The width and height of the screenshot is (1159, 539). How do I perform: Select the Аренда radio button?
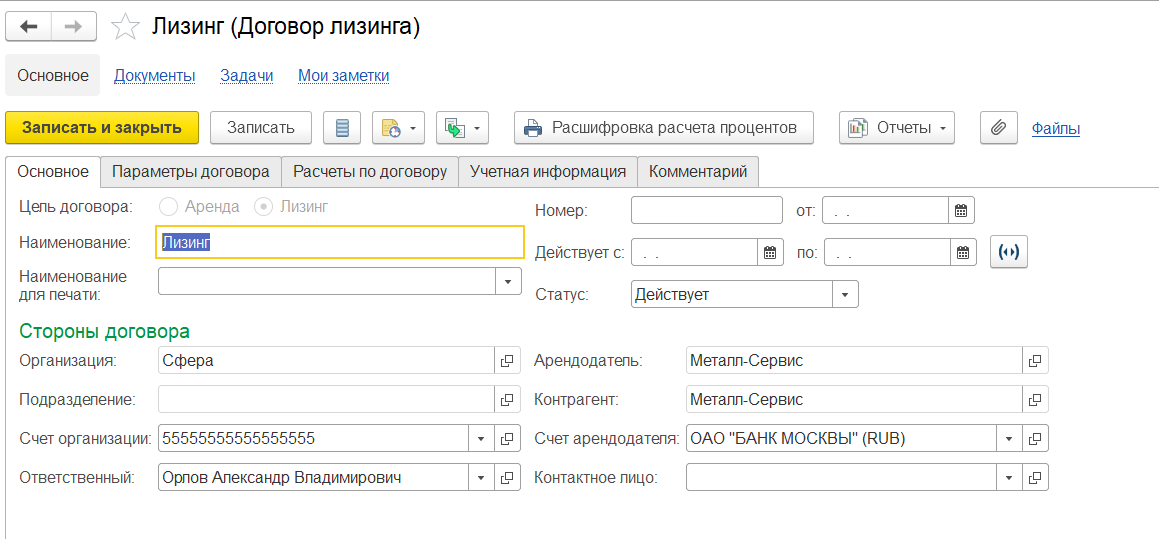click(169, 207)
